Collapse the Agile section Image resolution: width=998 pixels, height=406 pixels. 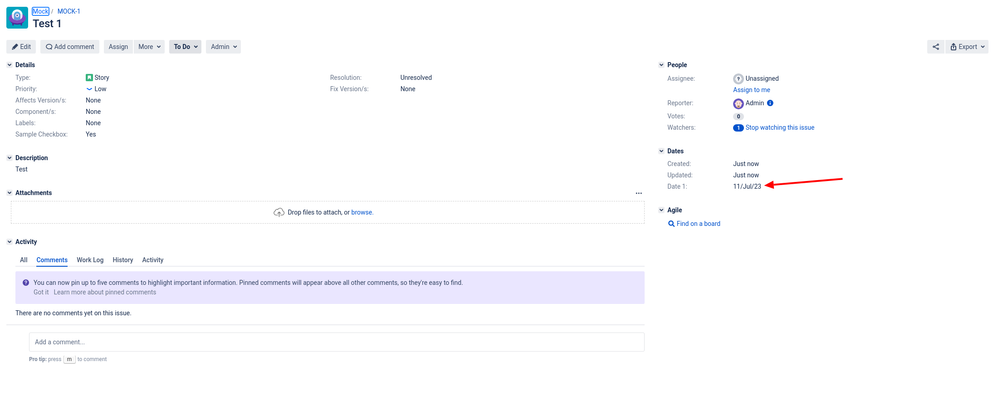pyautogui.click(x=661, y=210)
